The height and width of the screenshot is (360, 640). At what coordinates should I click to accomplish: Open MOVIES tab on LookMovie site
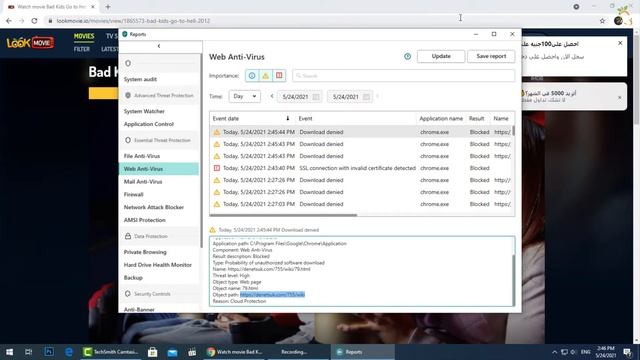tap(84, 36)
